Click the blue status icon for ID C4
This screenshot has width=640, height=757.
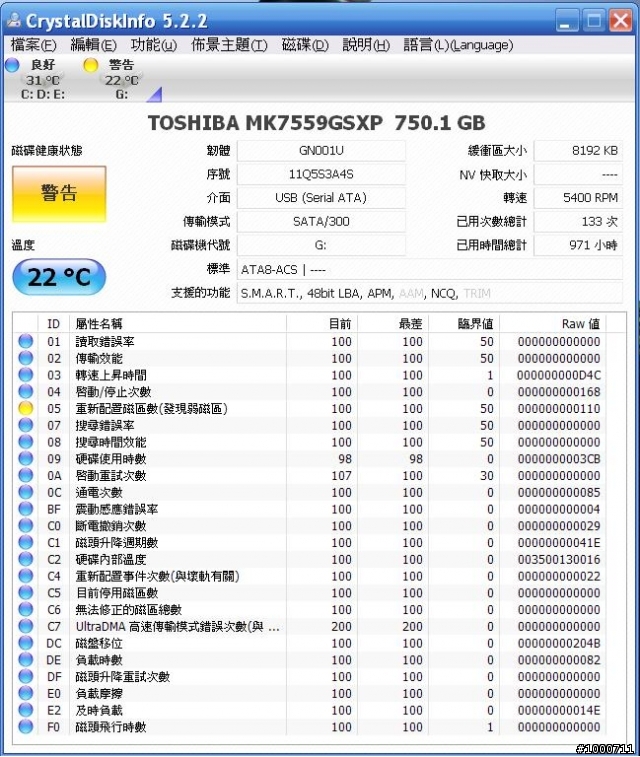click(26, 576)
